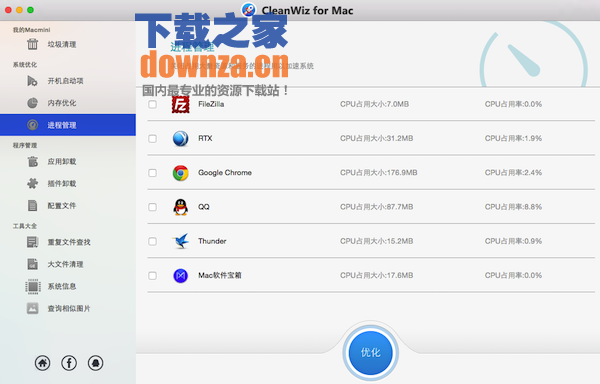Click the Thunder blue bird app icon
The image size is (600, 384).
click(181, 241)
